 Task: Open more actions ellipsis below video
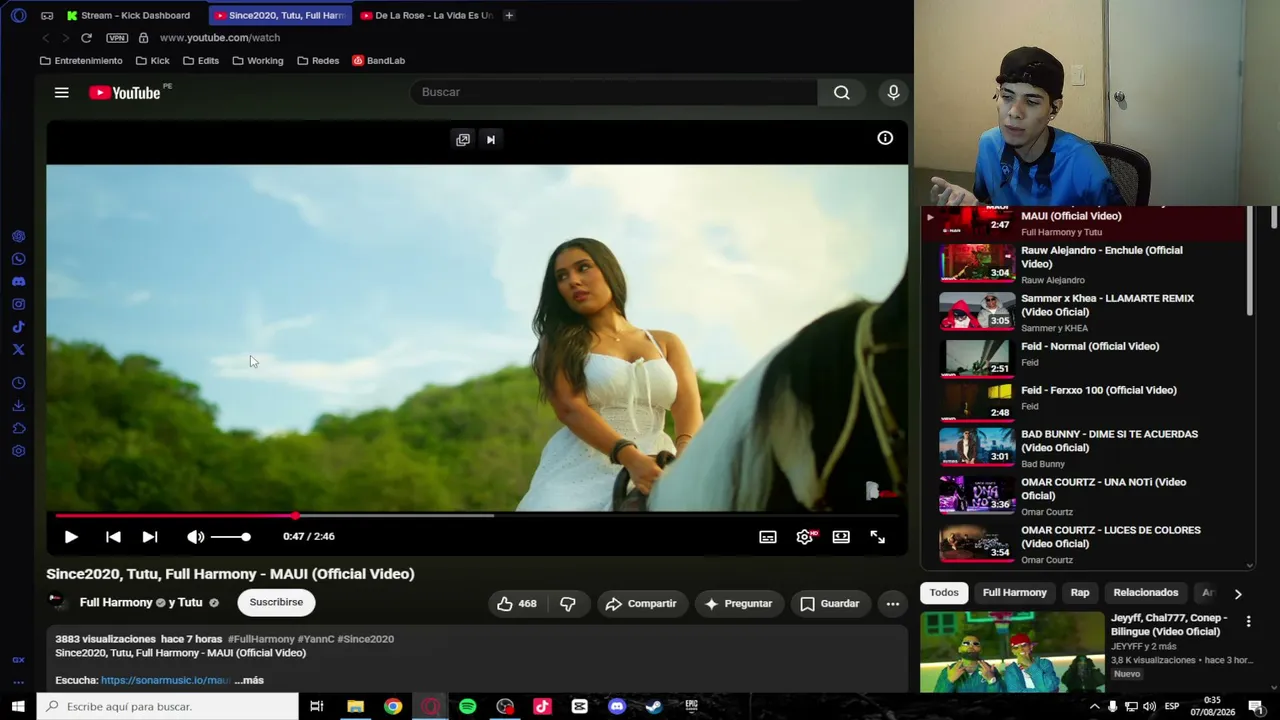893,603
